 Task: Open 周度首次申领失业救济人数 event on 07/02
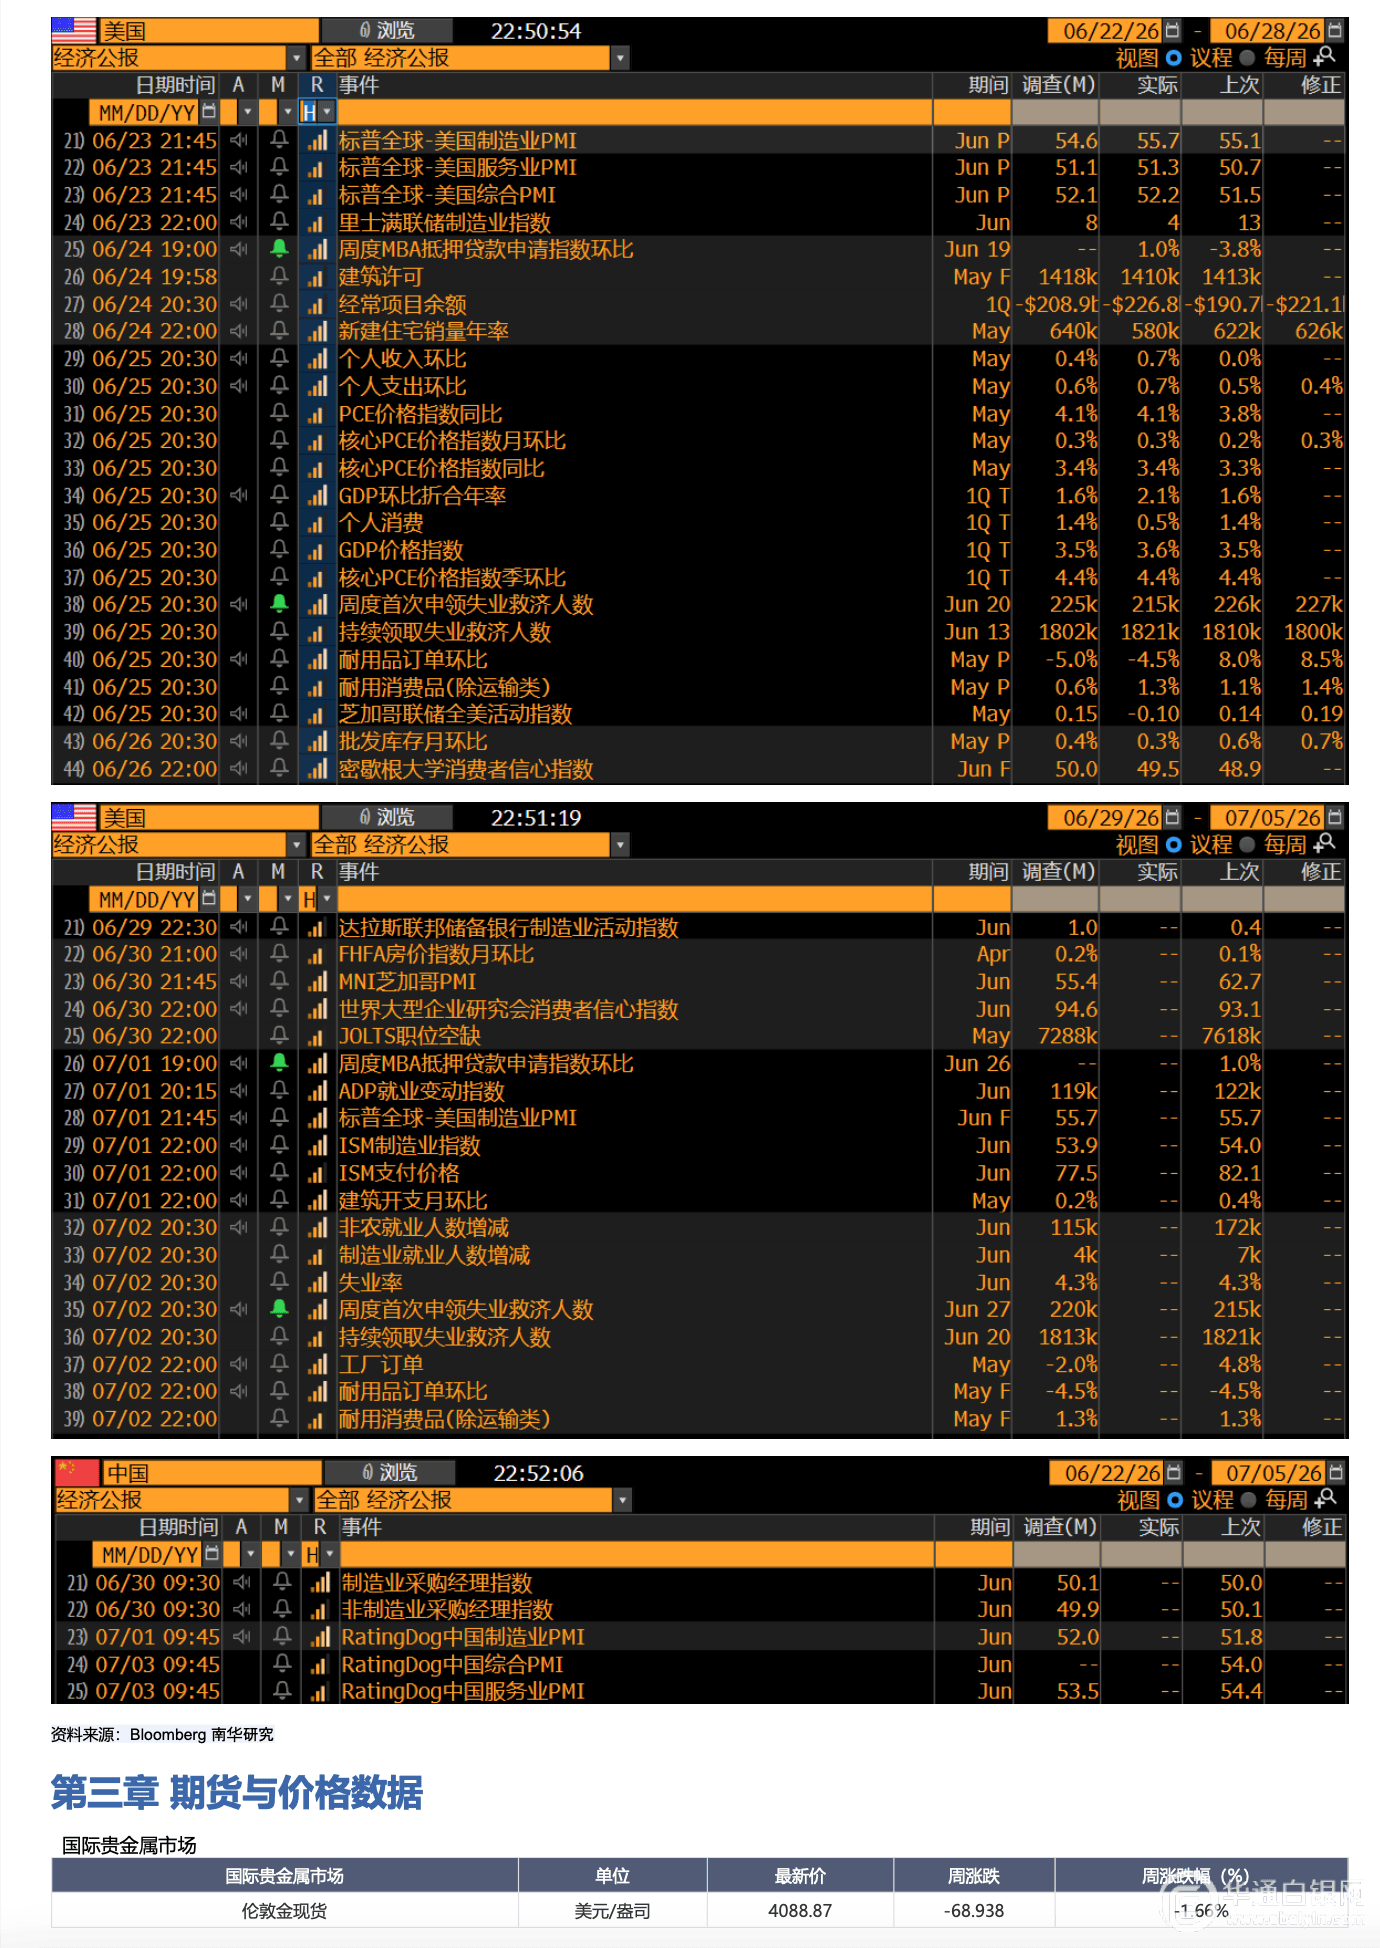point(466,1310)
